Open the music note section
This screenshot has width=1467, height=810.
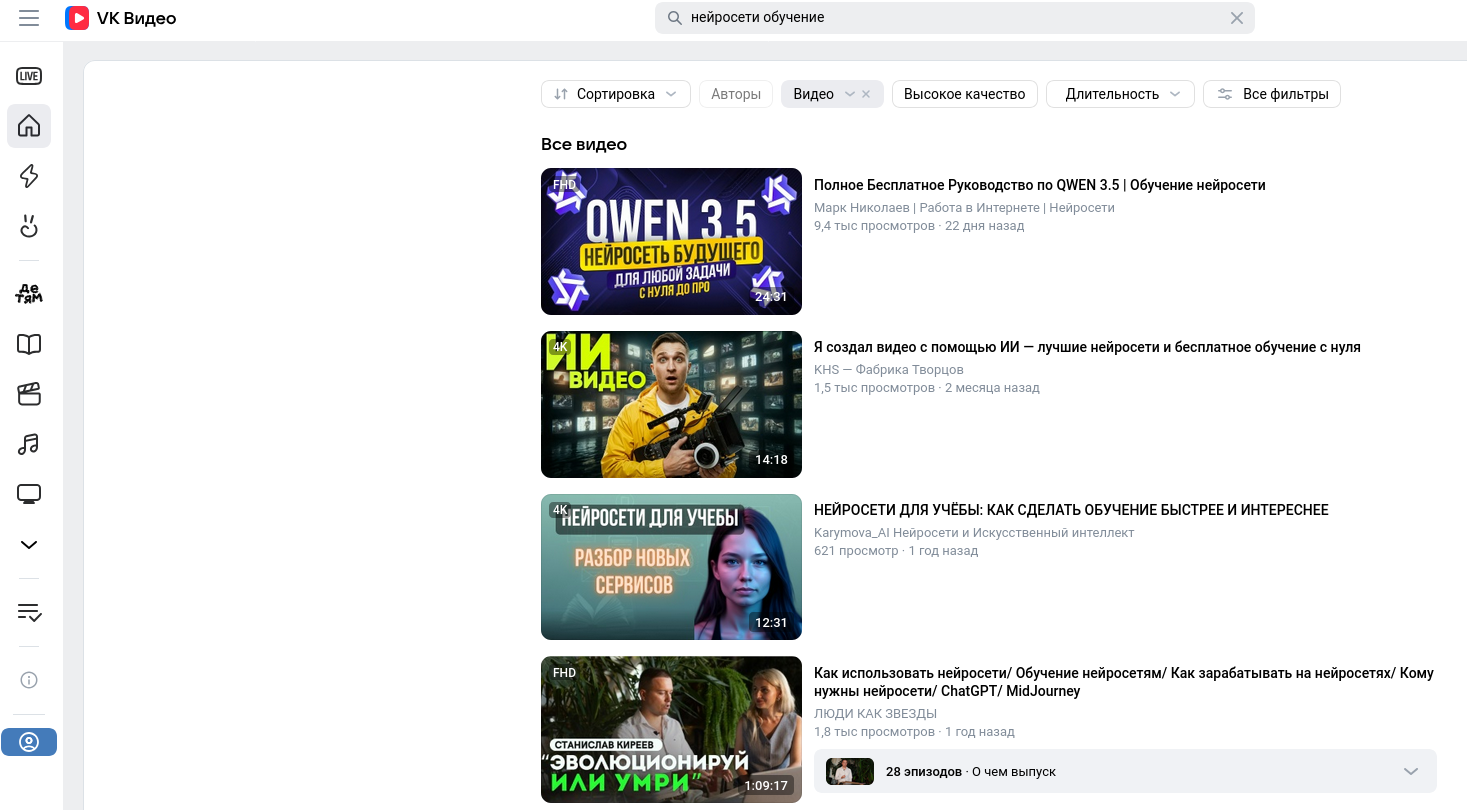click(x=29, y=444)
